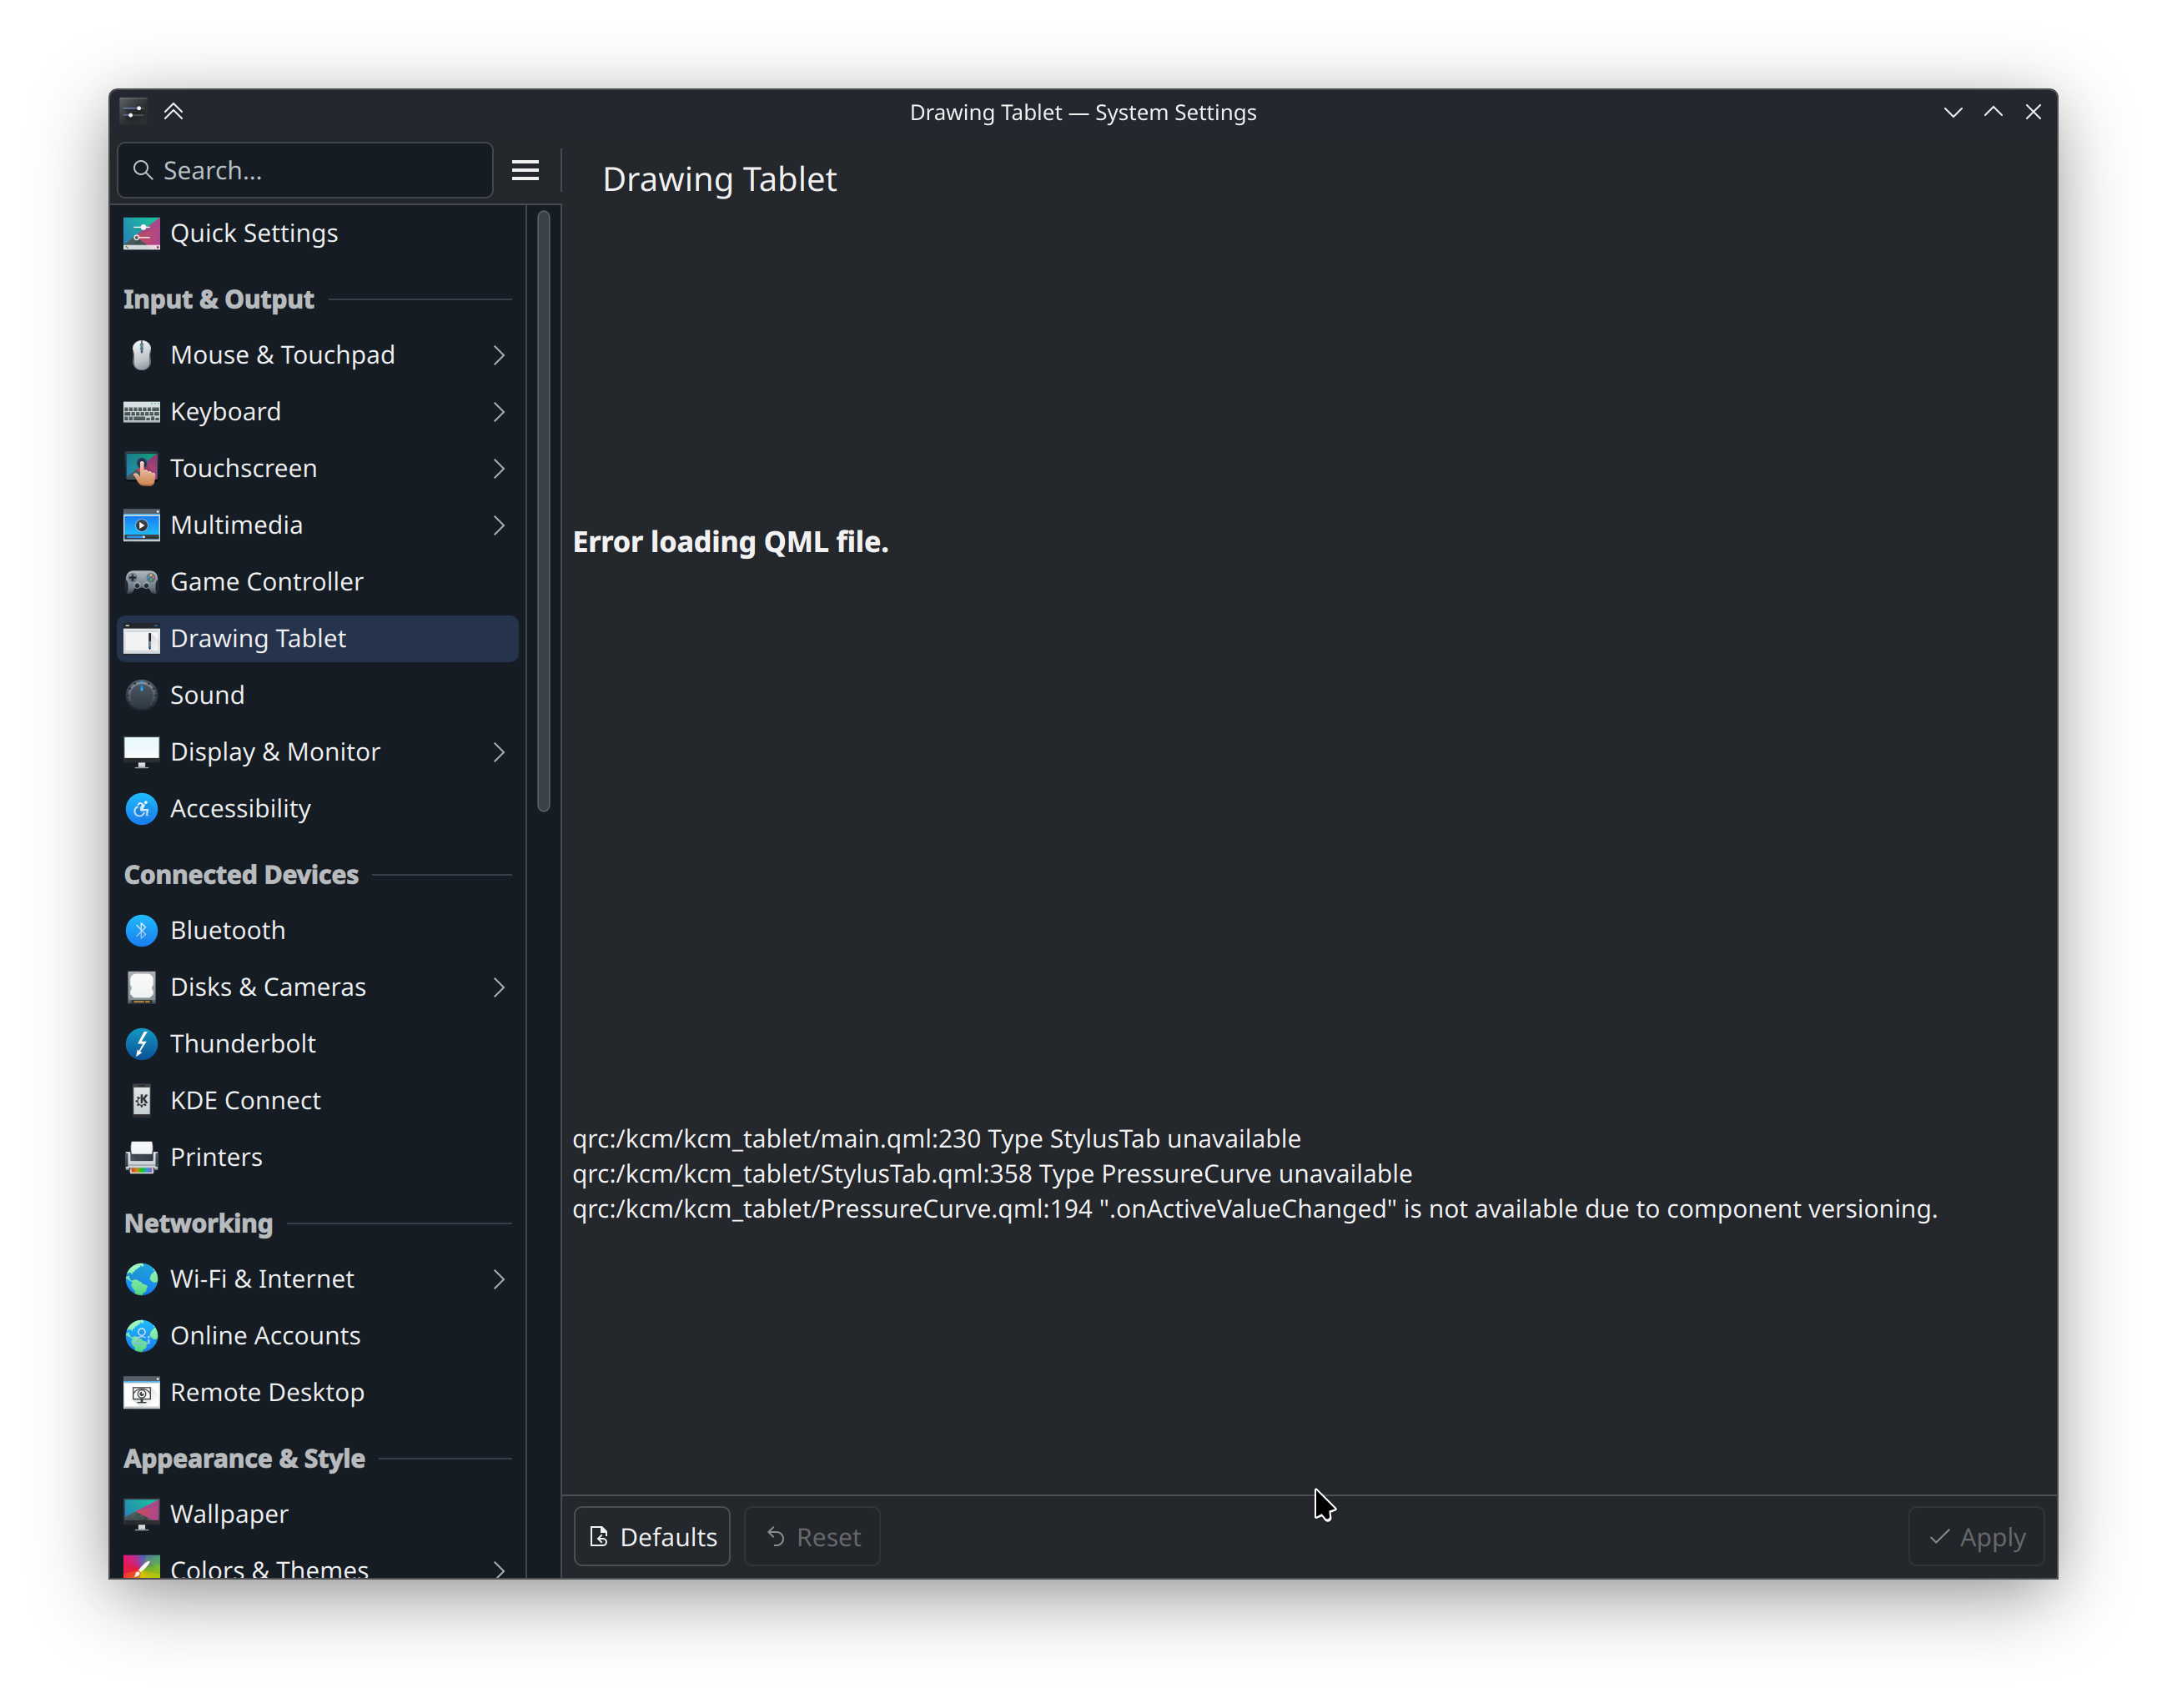Click the Sound knob icon
Image resolution: width=2167 pixels, height=1708 pixels.
point(141,695)
